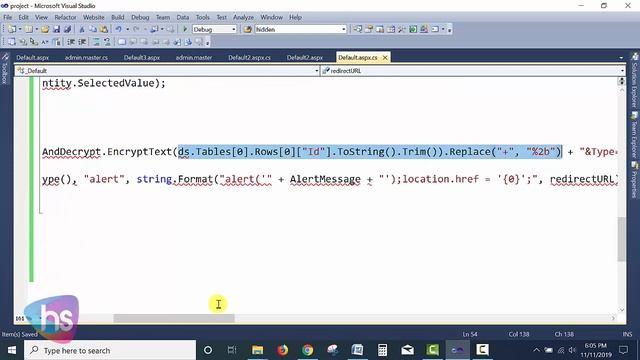This screenshot has width=640, height=360.
Task: Switch to the Default3.aspx tab
Action: 142,58
